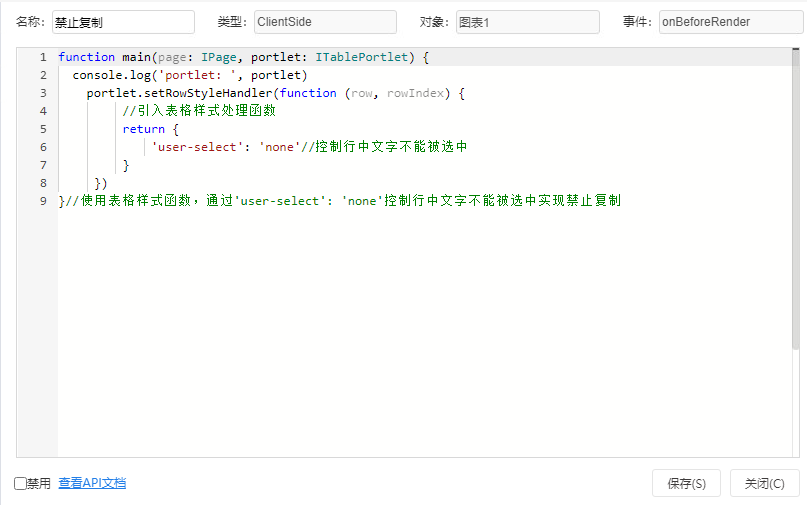Image resolution: width=807 pixels, height=505 pixels.
Task: Click line number 5 in the gutter
Action: click(43, 129)
